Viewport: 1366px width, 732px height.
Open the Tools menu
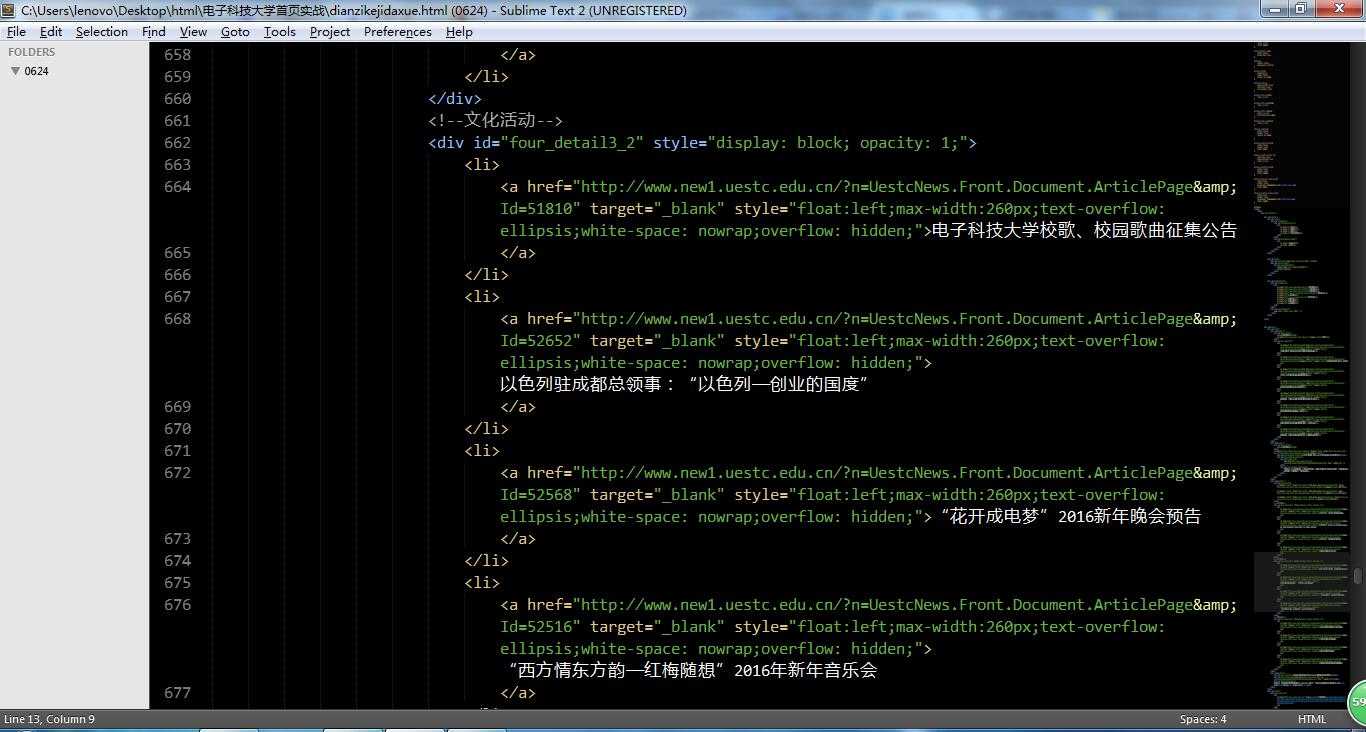coord(280,32)
